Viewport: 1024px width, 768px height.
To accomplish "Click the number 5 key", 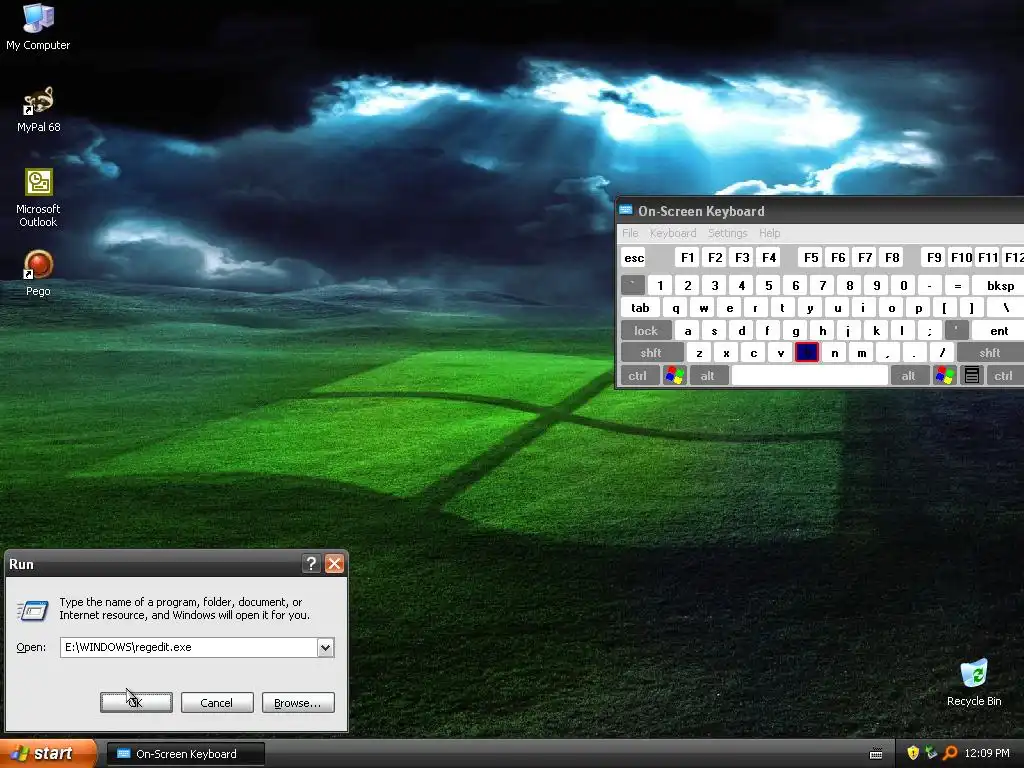I will coord(769,285).
